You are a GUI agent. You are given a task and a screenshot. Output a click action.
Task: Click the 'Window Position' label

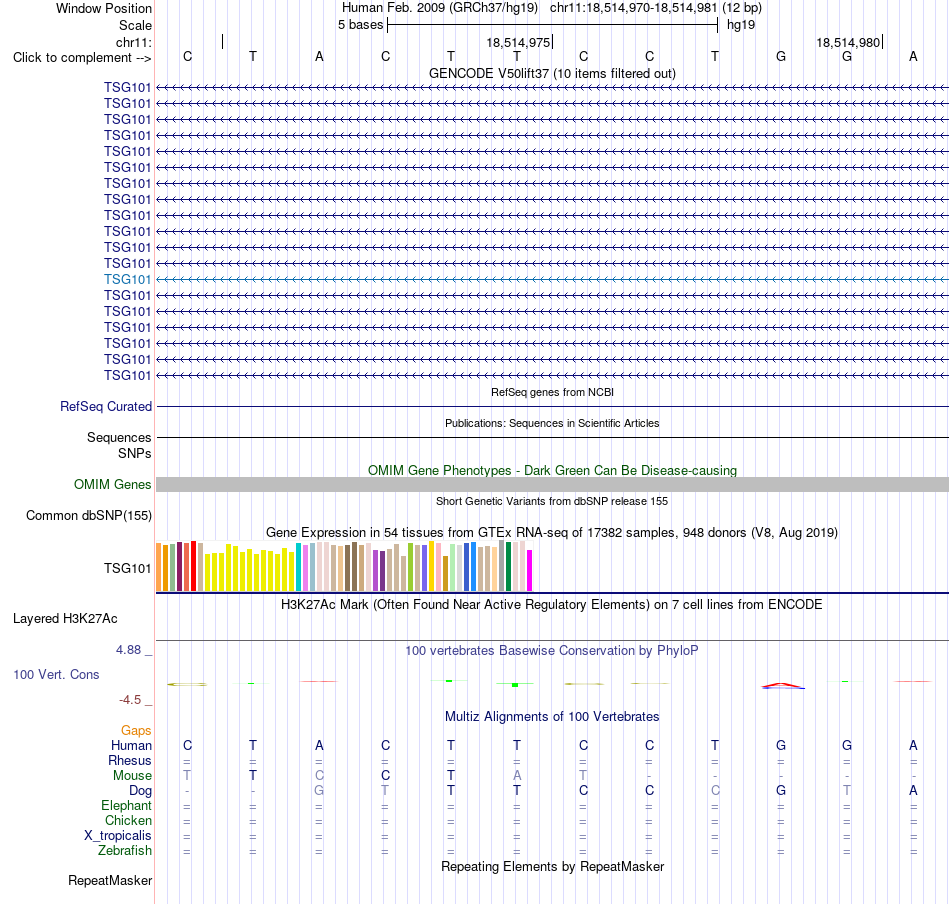(x=104, y=8)
